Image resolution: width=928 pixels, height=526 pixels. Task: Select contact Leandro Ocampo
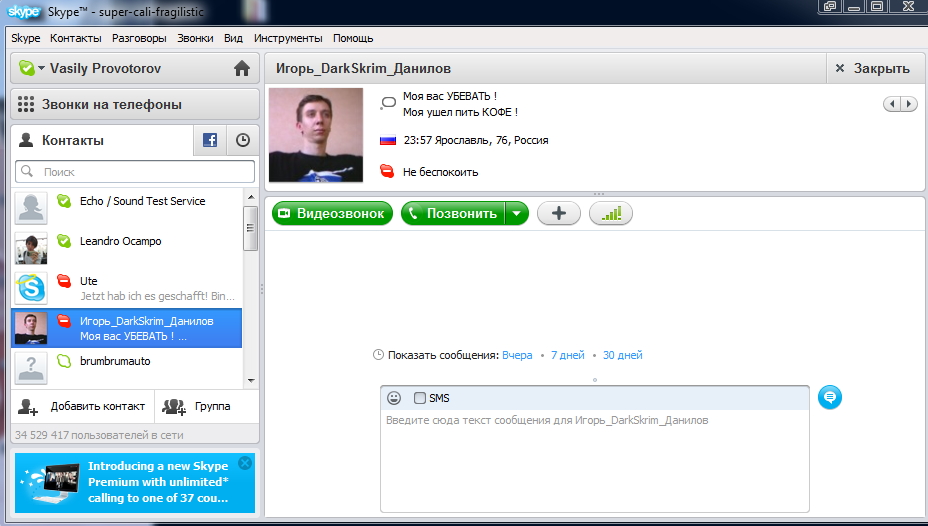tap(127, 248)
